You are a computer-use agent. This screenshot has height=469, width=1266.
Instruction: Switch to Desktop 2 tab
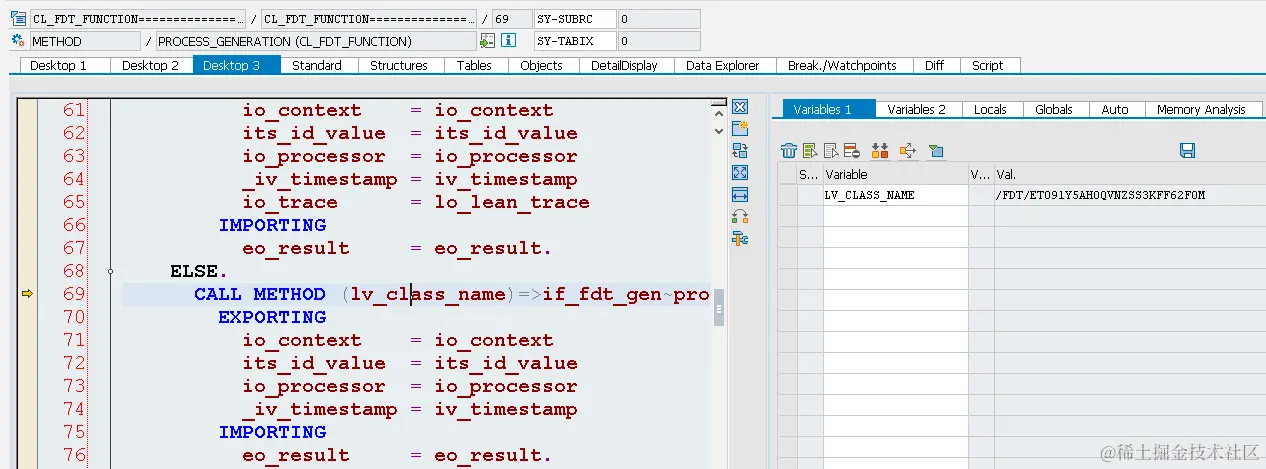(x=150, y=65)
